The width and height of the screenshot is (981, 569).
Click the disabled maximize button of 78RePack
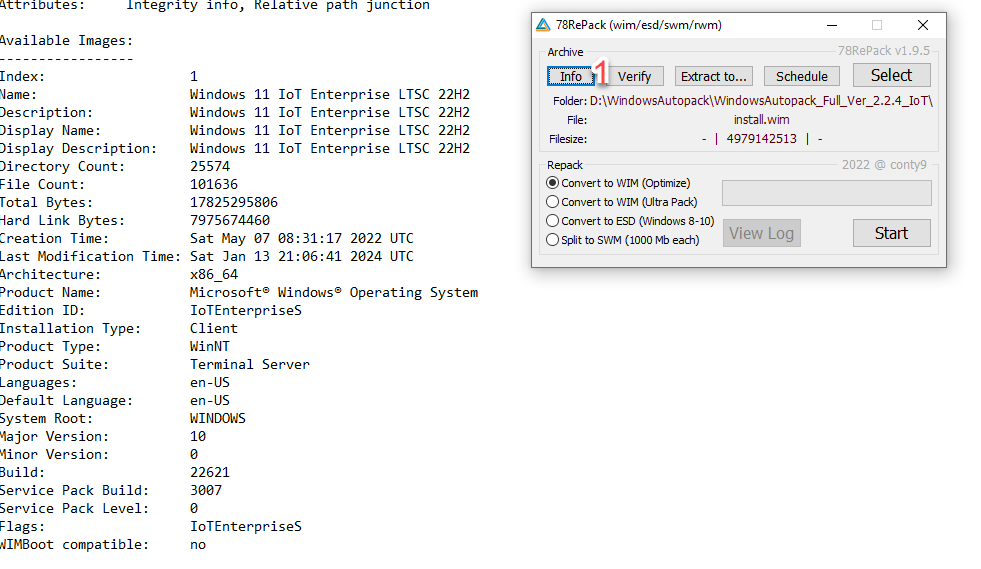coord(877,25)
